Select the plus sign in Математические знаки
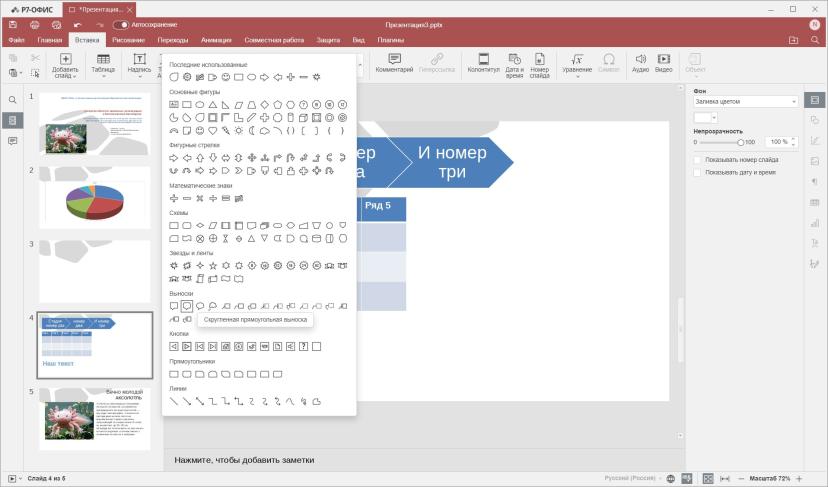Viewport: 828px width, 487px height. coord(174,199)
